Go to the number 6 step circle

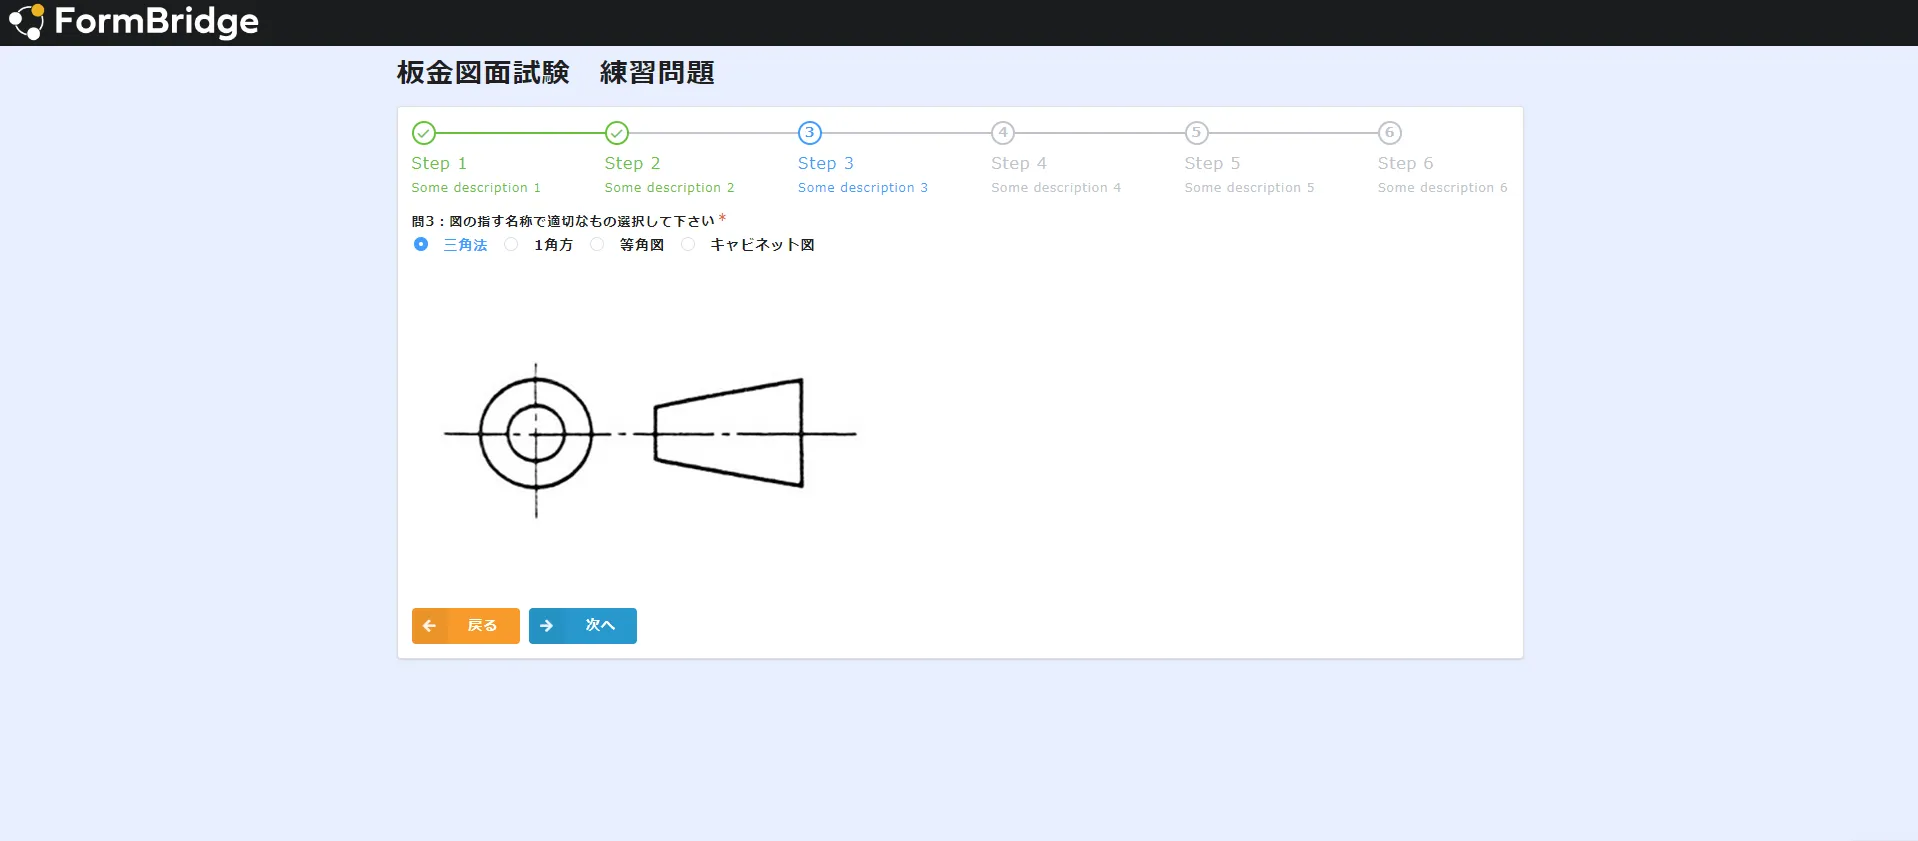coord(1389,133)
